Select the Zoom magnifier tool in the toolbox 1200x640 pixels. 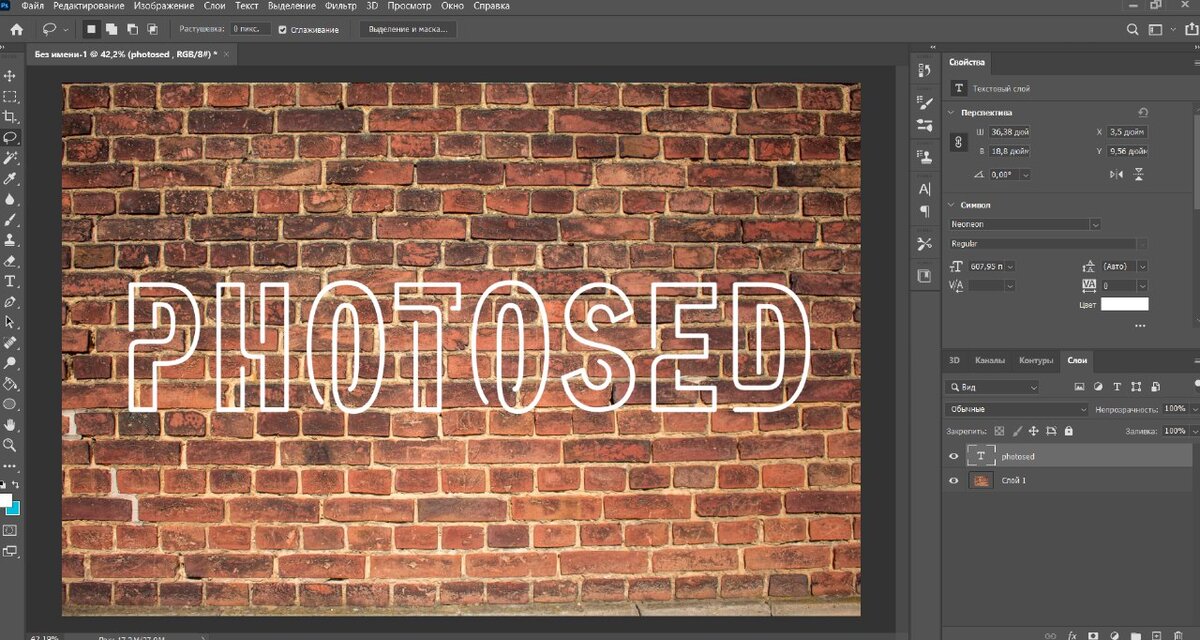pos(10,445)
